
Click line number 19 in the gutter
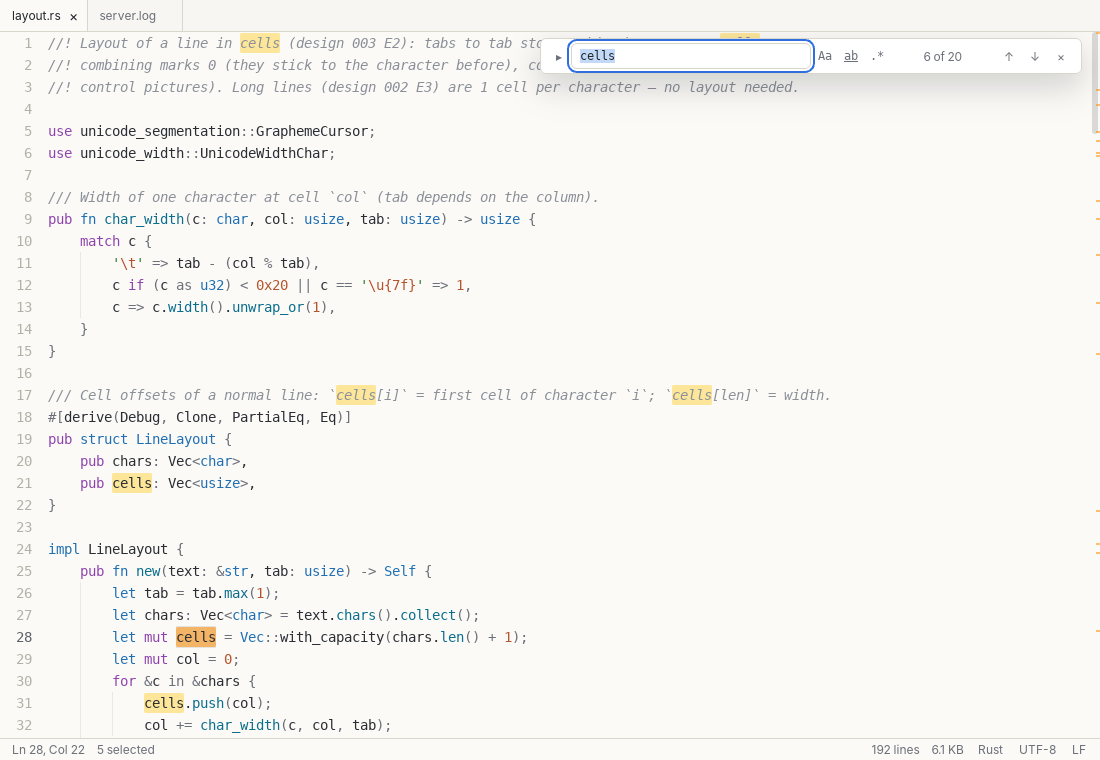coord(24,439)
